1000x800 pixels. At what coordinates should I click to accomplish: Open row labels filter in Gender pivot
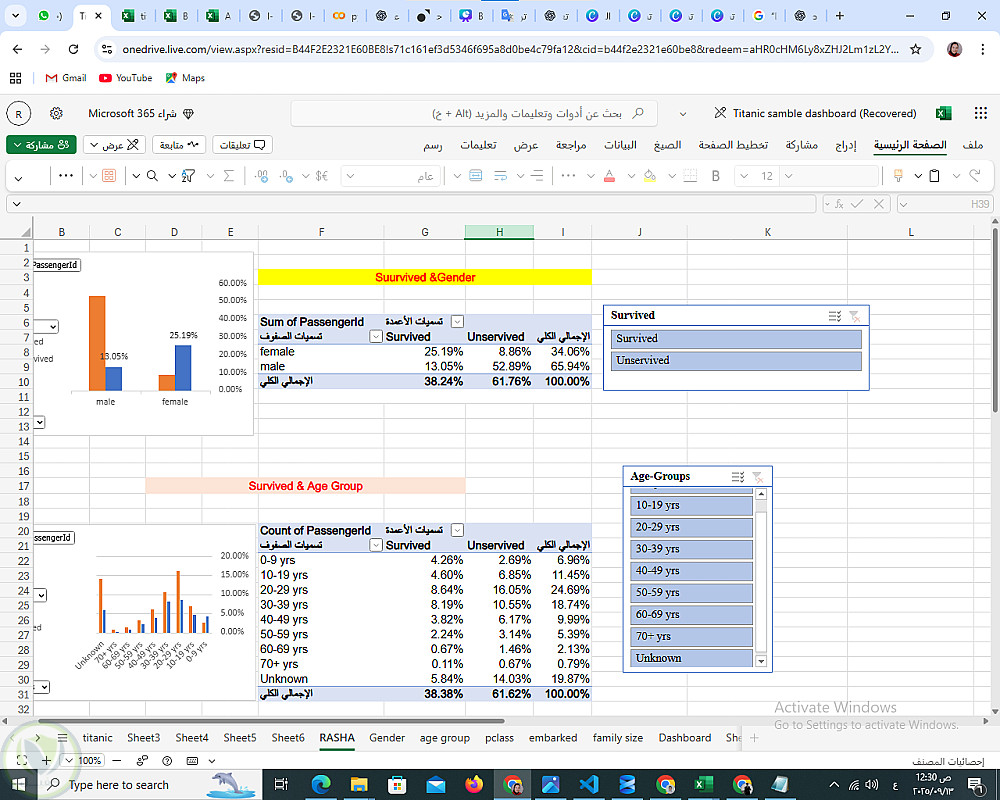pos(376,337)
